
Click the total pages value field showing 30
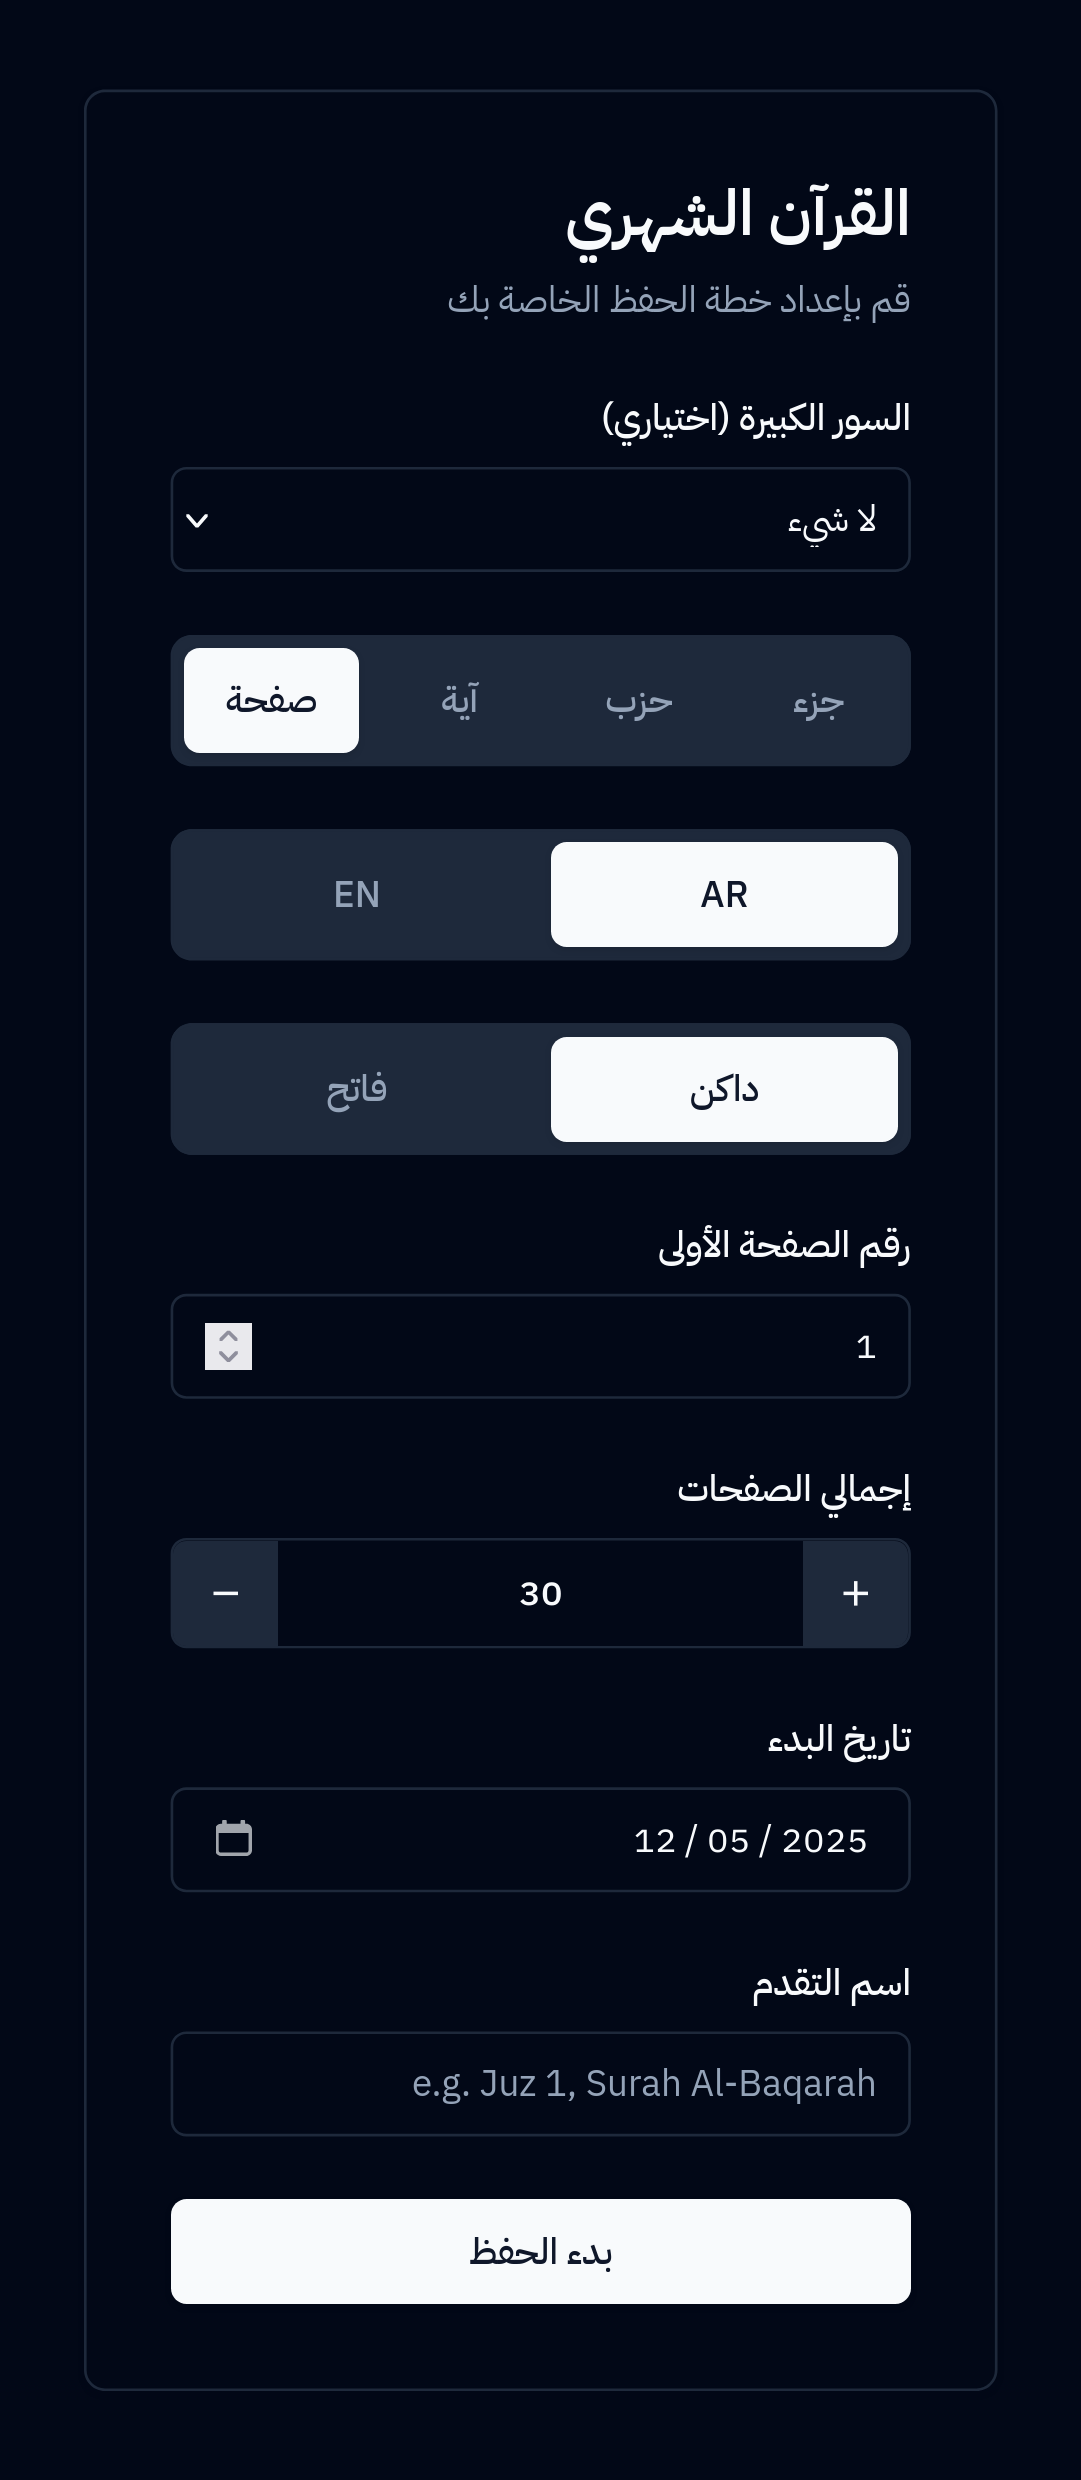pyautogui.click(x=540, y=1593)
